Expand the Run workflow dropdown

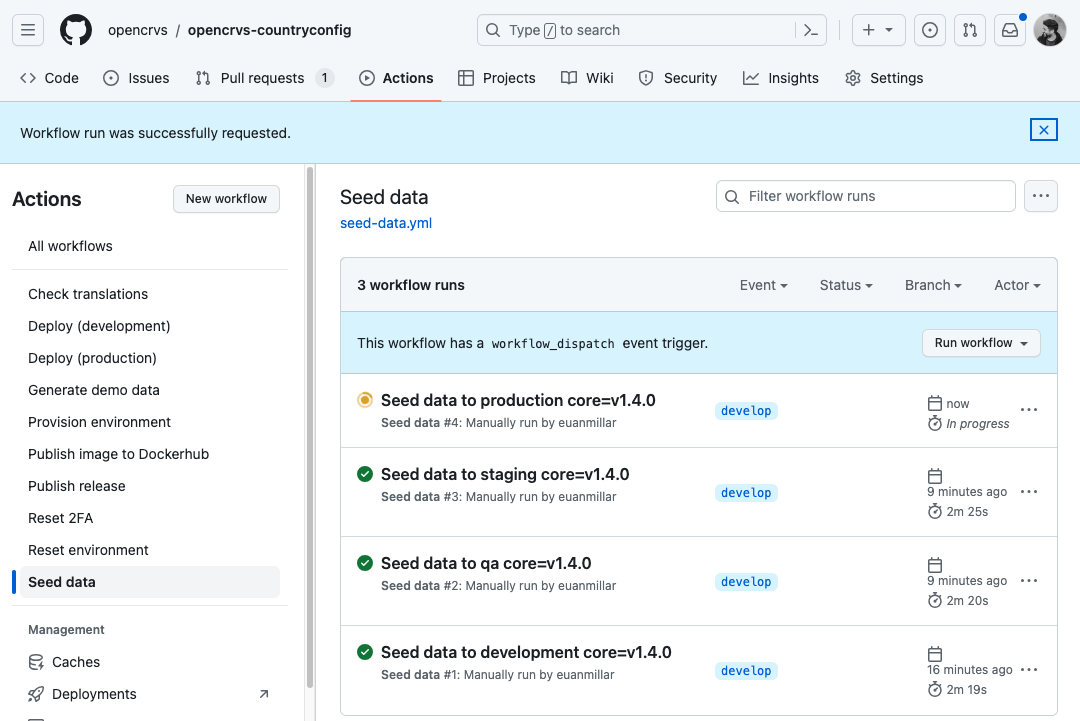(981, 343)
